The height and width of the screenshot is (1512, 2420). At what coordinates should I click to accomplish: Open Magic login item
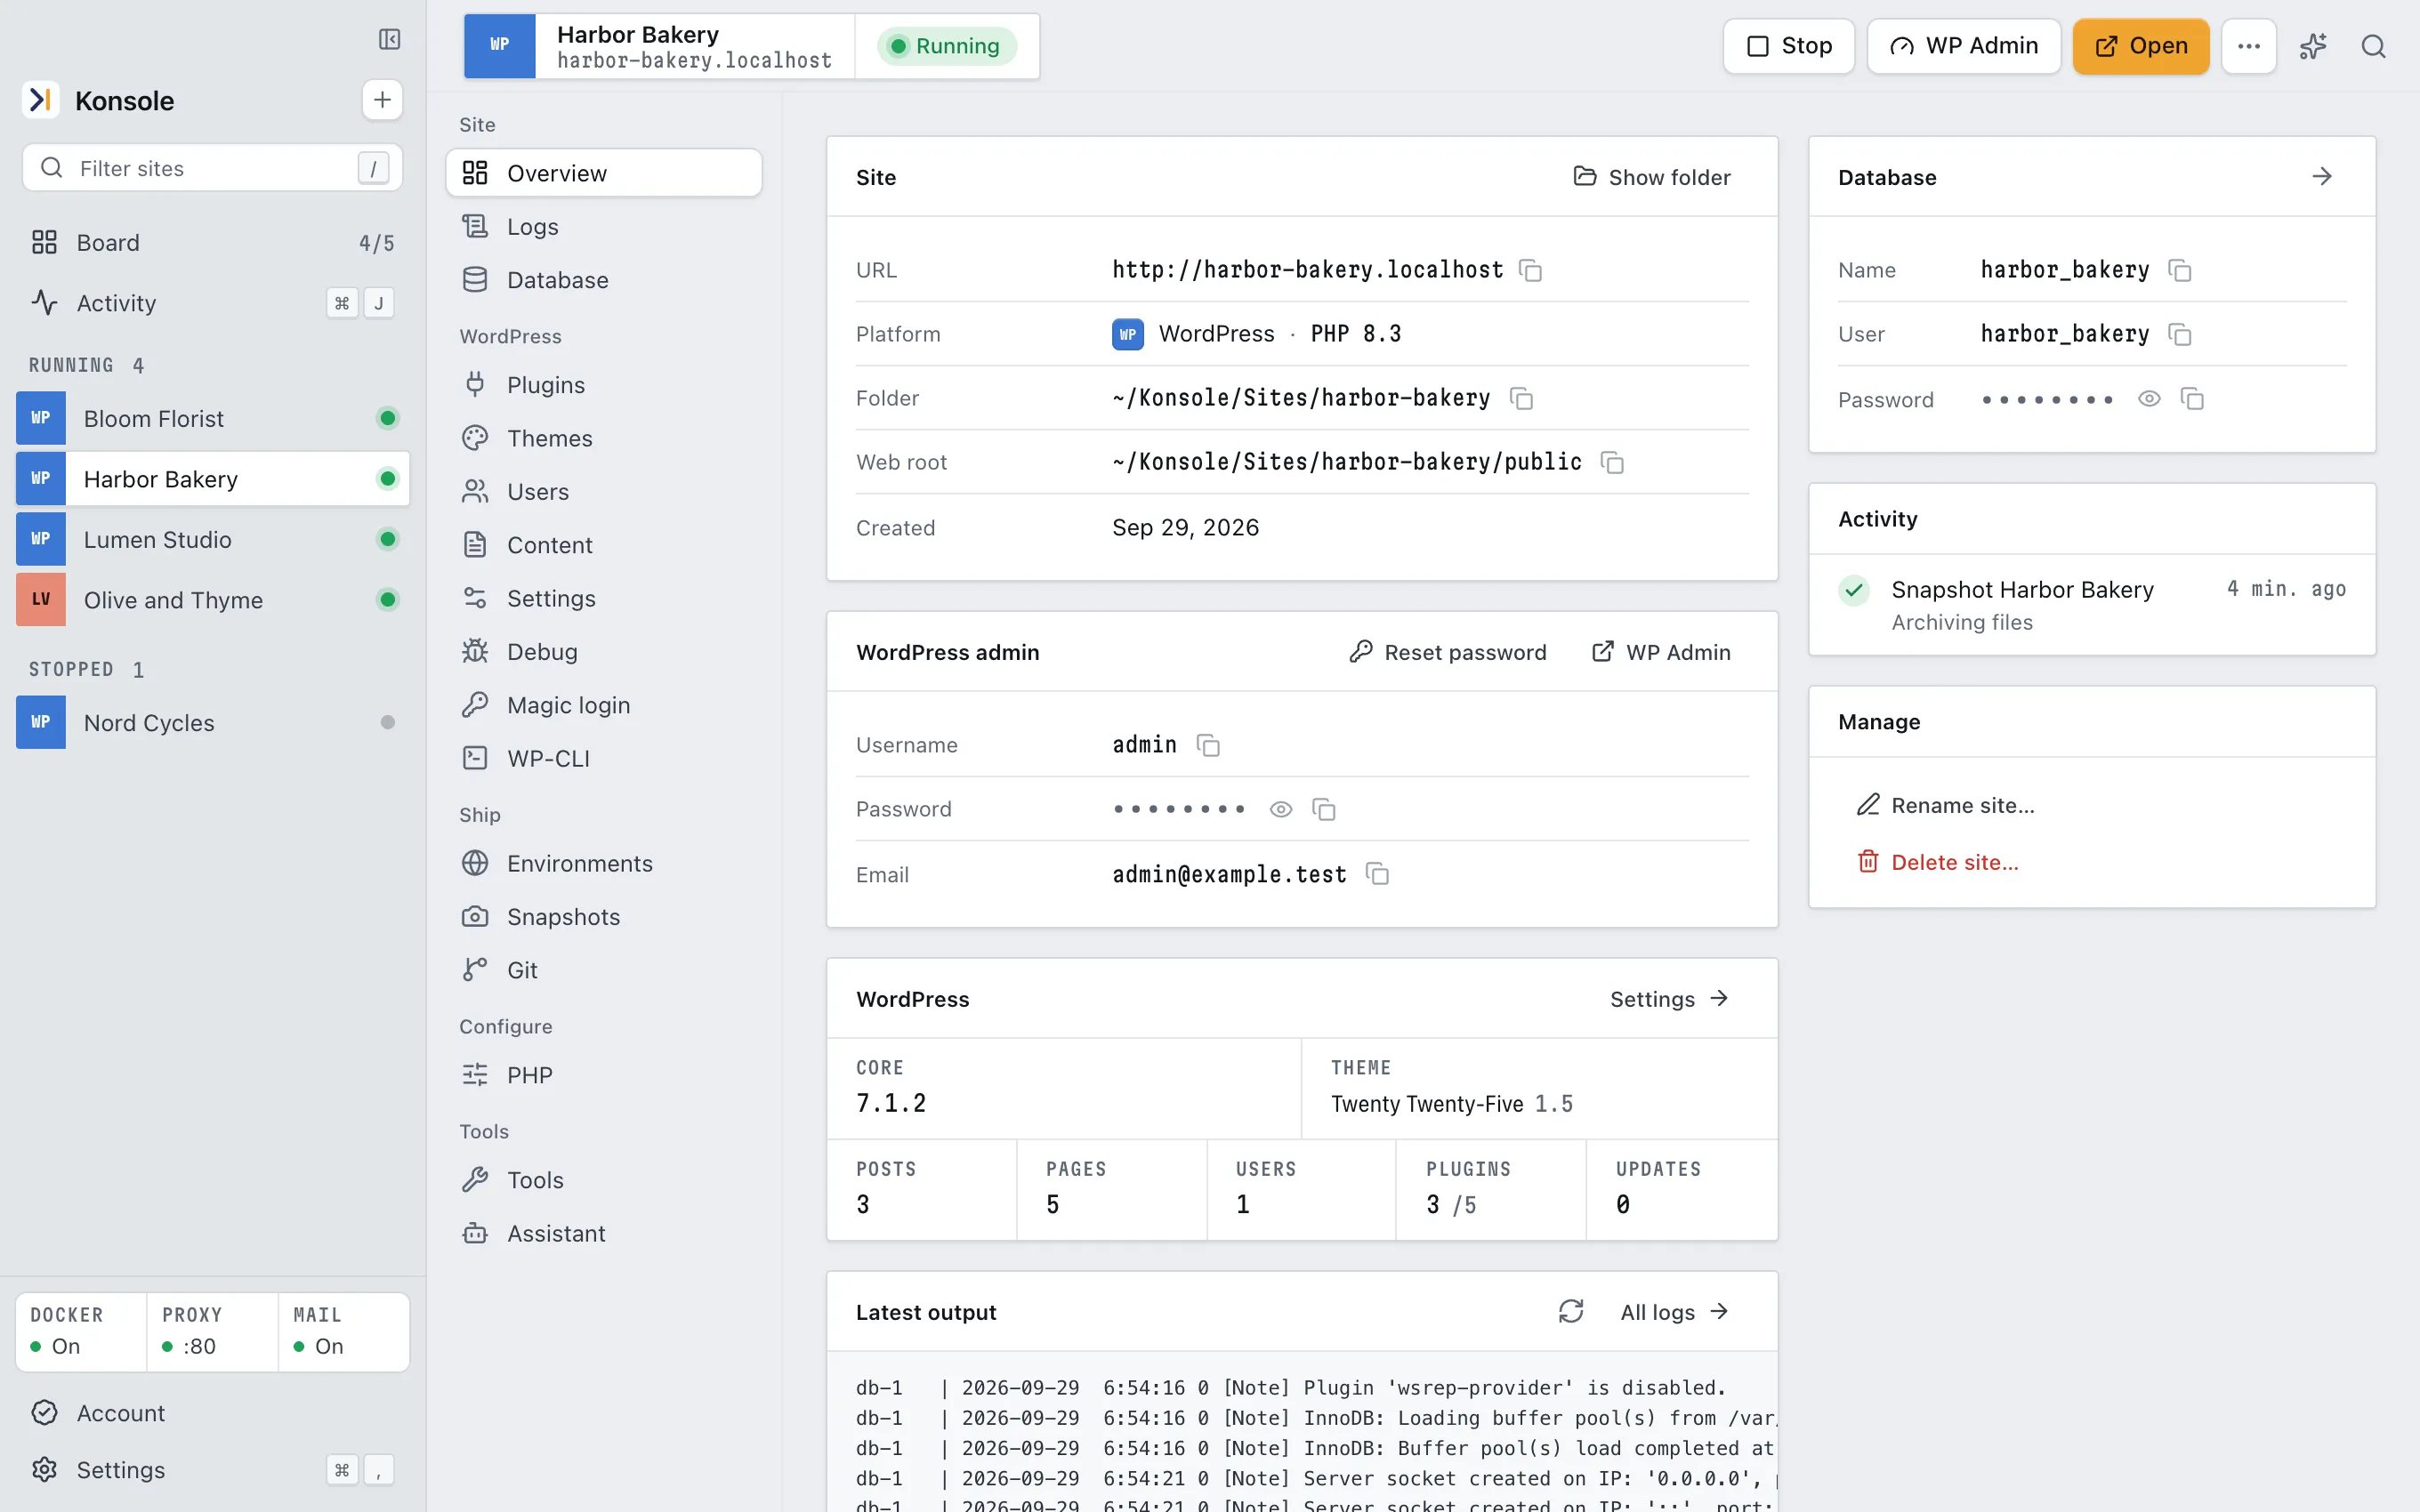[604, 705]
